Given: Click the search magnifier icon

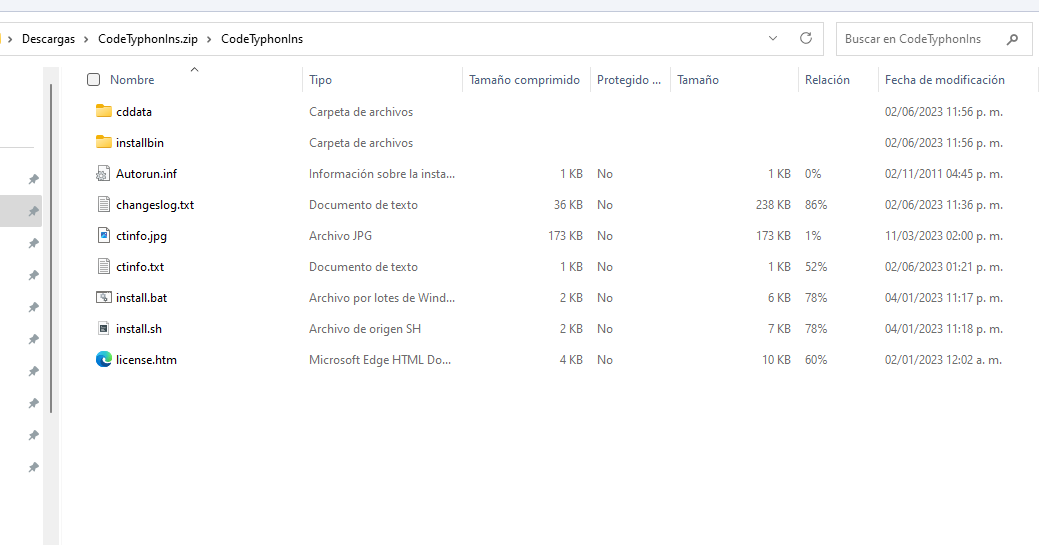Looking at the screenshot, I should [x=1013, y=39].
